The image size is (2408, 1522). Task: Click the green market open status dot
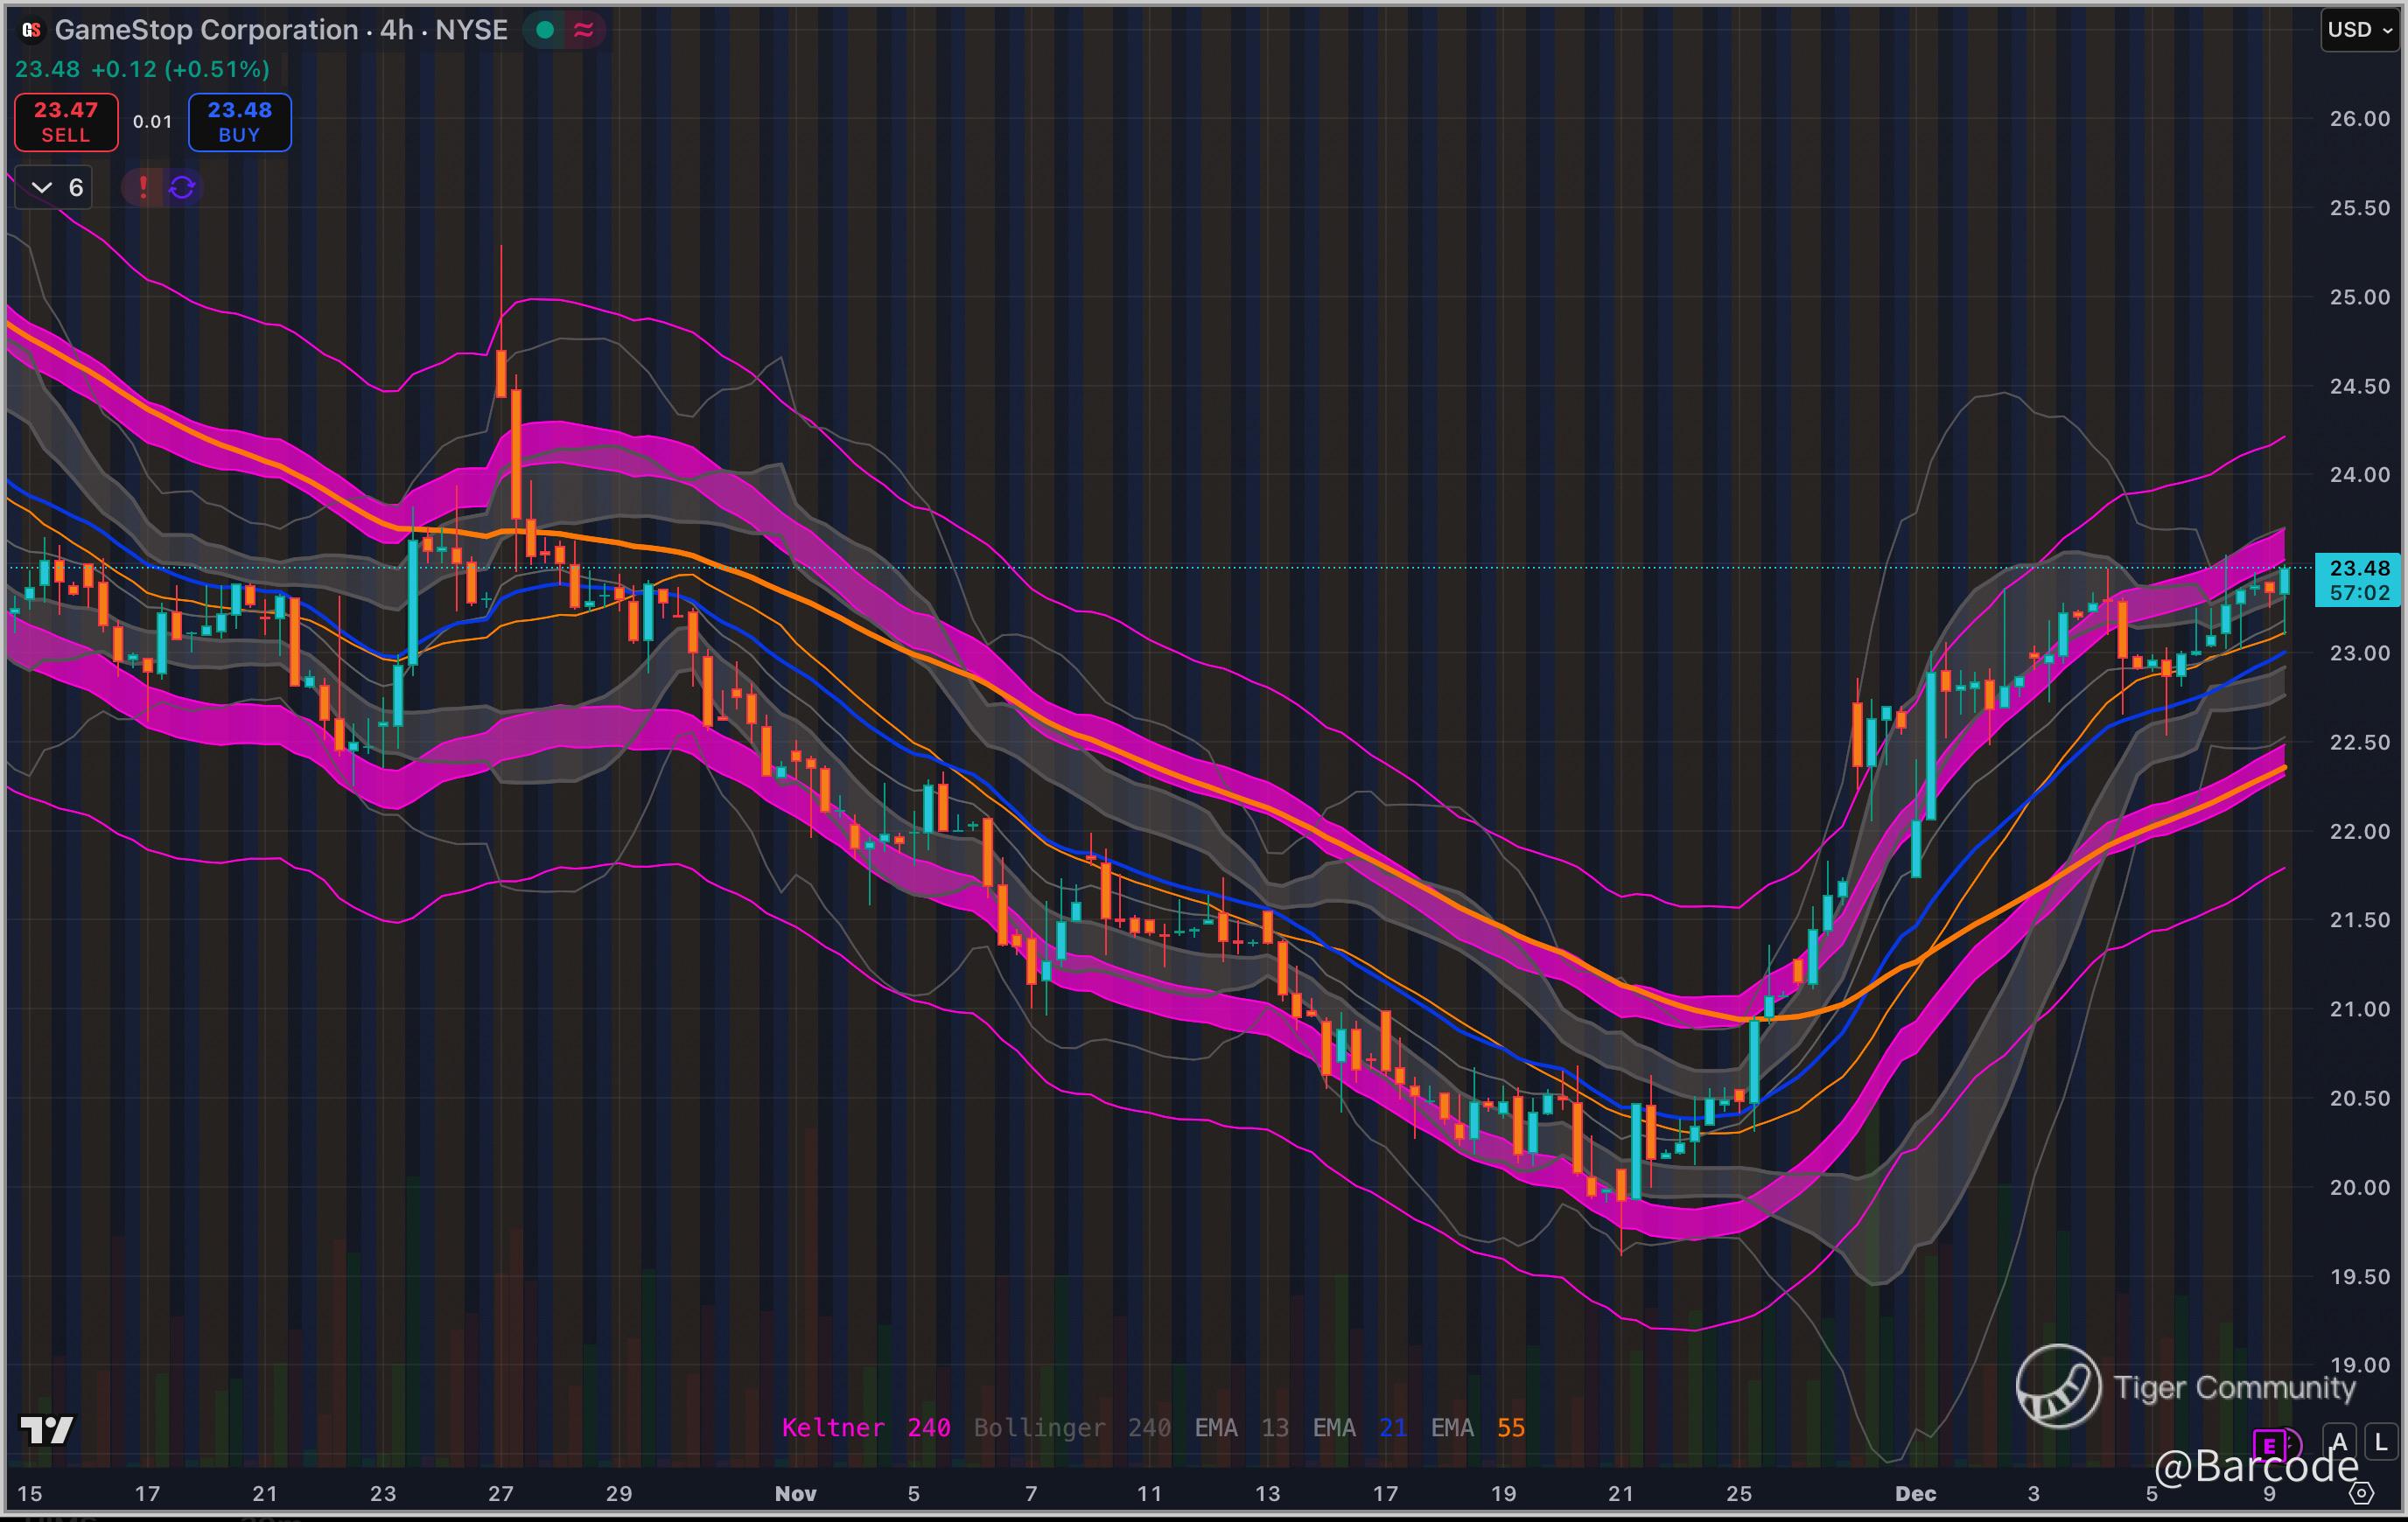pyautogui.click(x=545, y=30)
